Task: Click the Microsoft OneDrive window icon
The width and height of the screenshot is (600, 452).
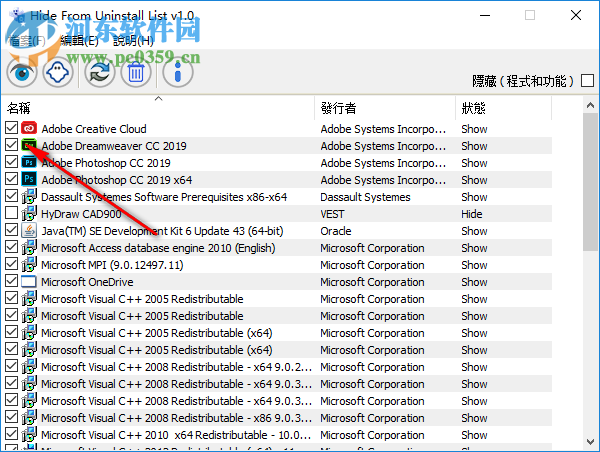Action: 29,281
